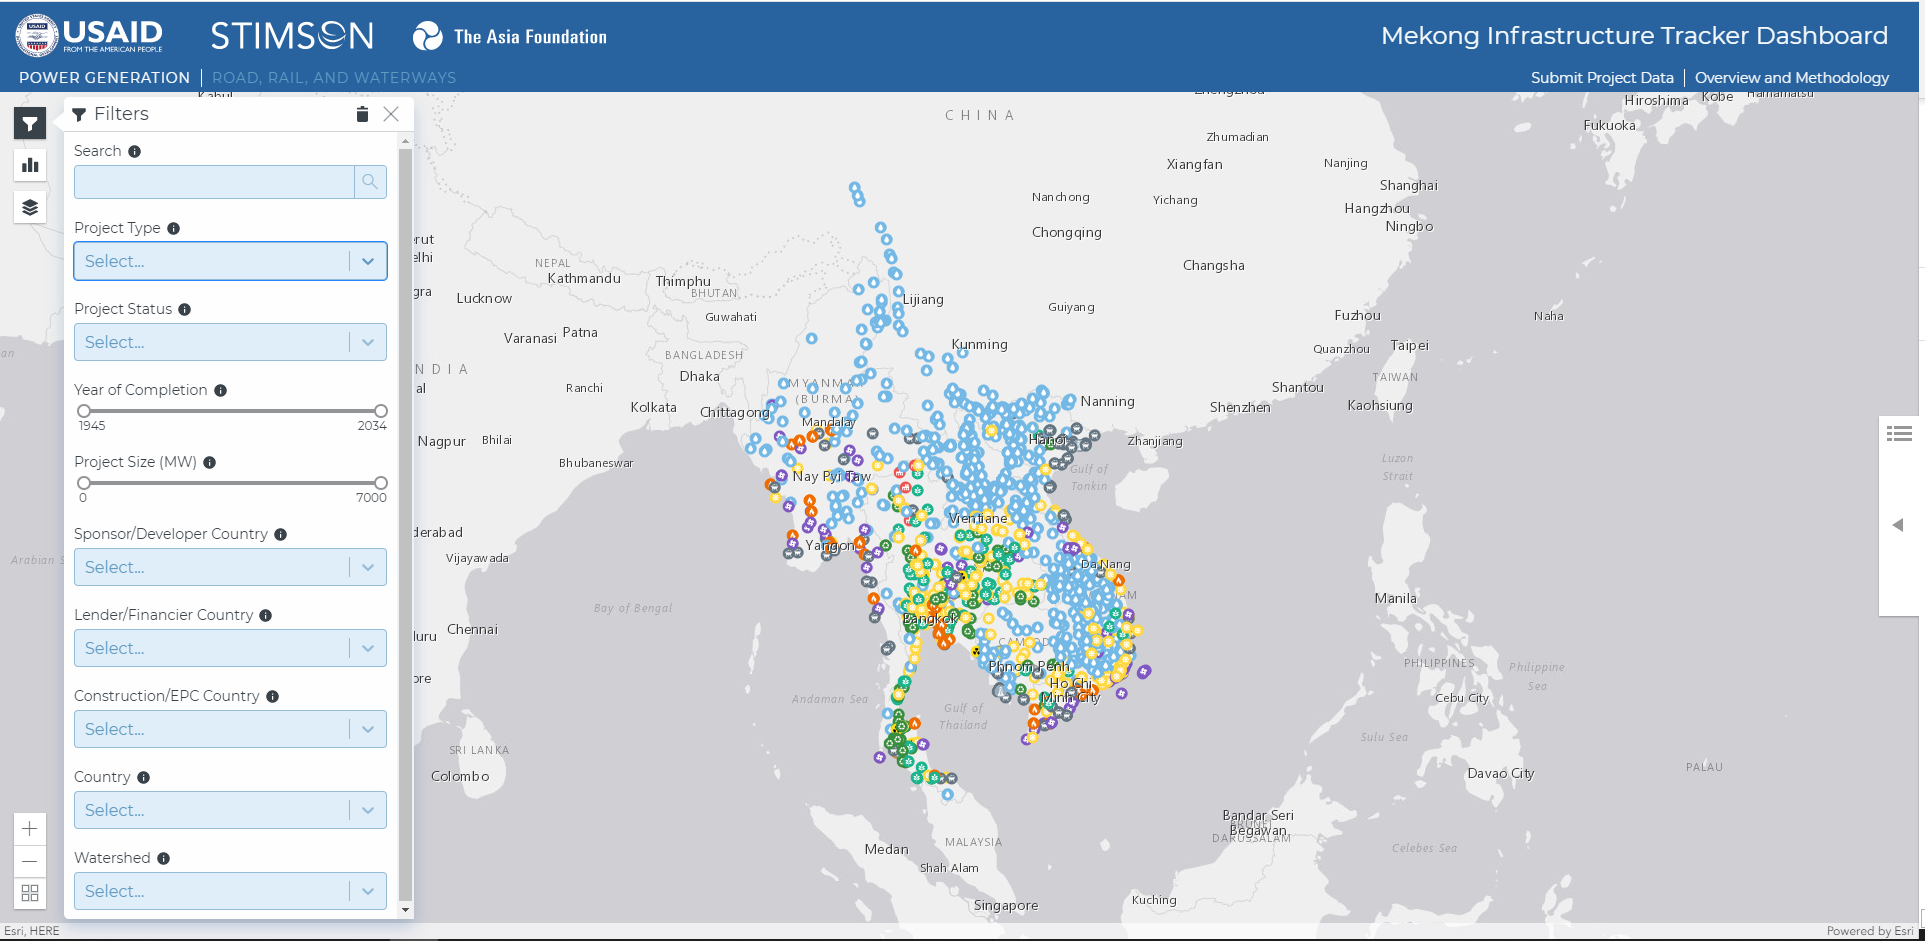1925x941 pixels.
Task: Click Year of Completion maximum handle
Action: click(381, 411)
